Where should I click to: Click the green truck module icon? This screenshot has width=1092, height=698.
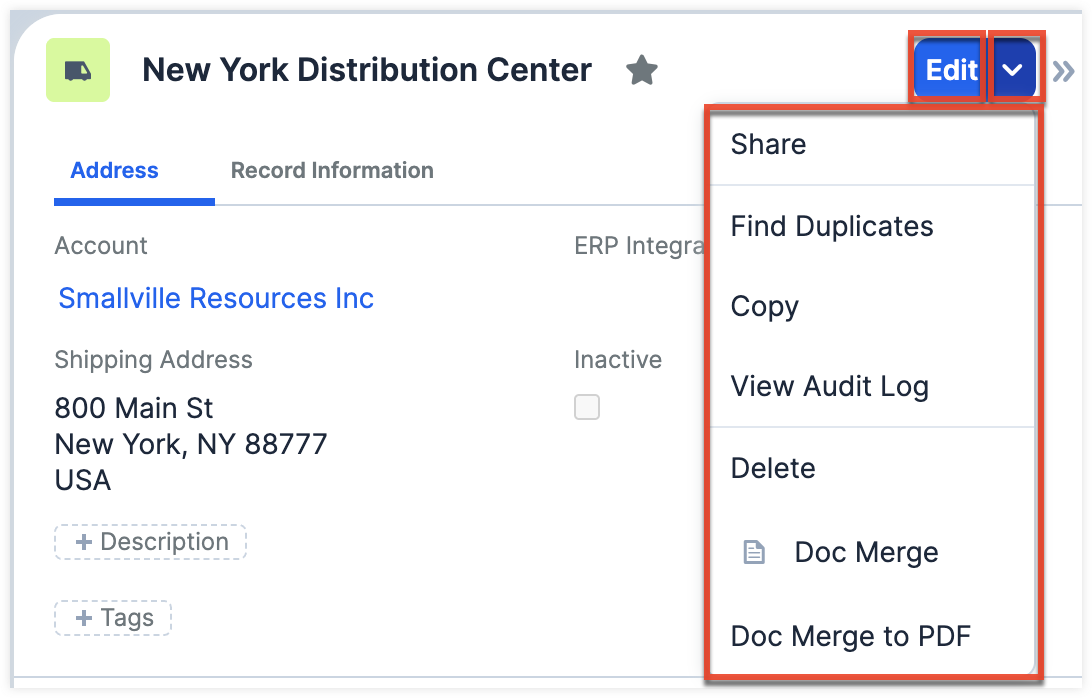[x=78, y=70]
